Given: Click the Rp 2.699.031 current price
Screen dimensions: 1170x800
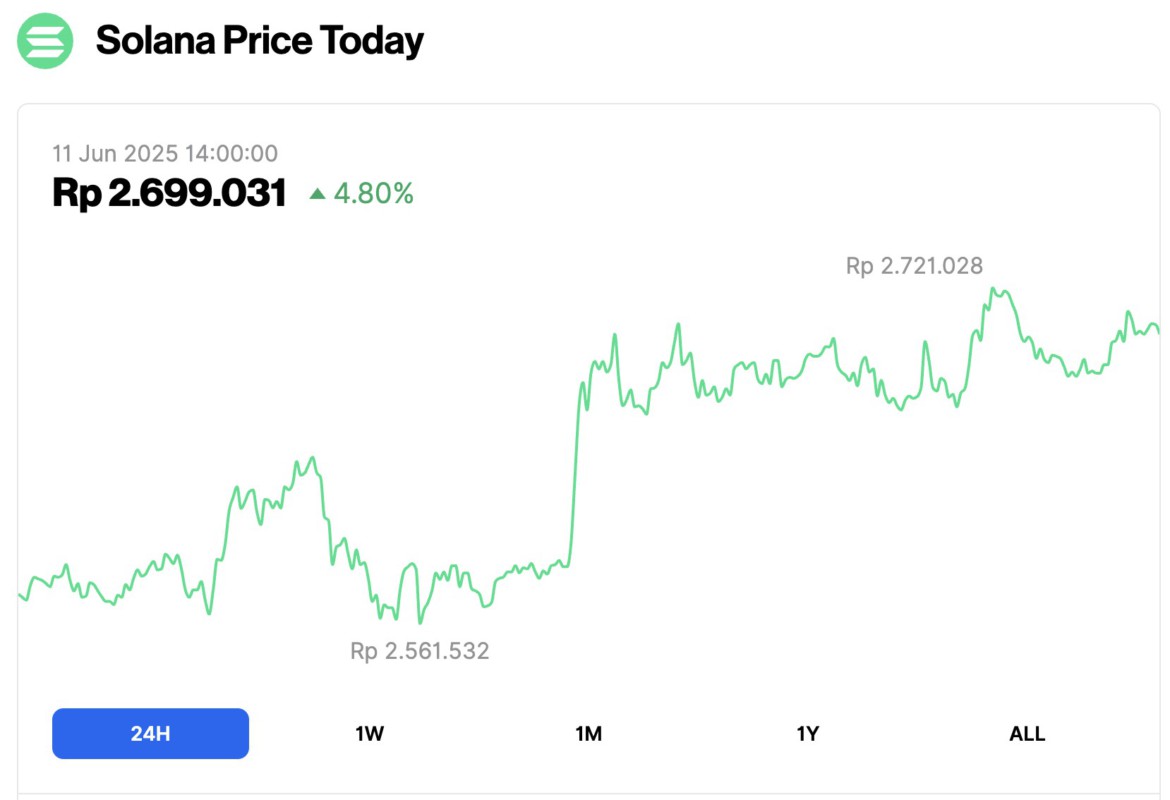Looking at the screenshot, I should pyautogui.click(x=170, y=192).
